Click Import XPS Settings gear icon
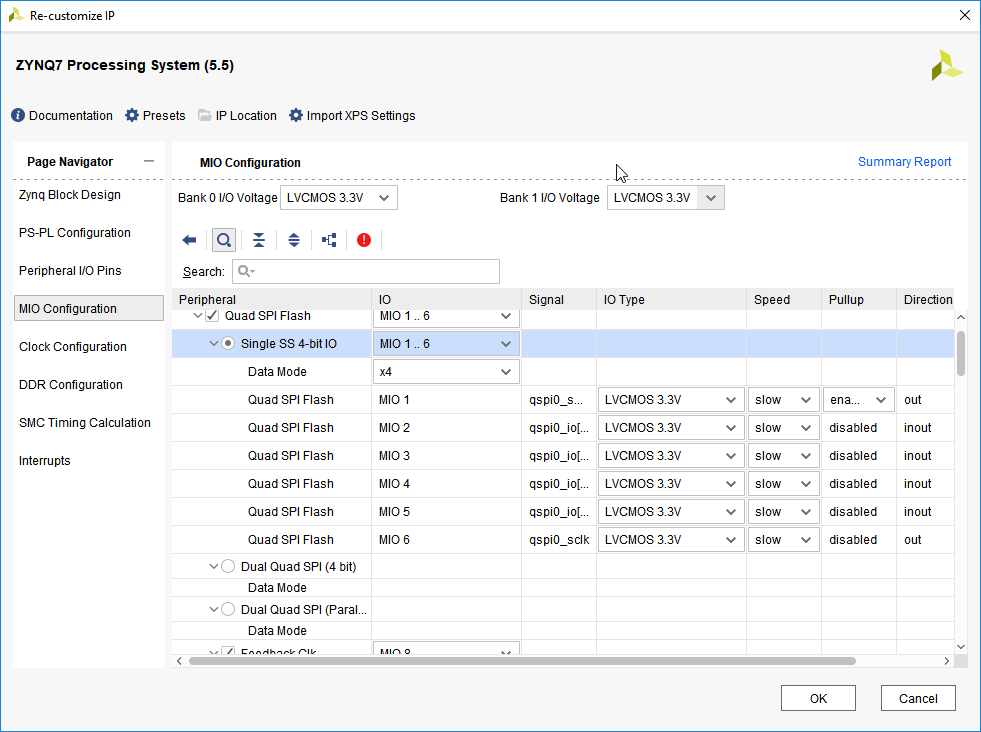This screenshot has width=981, height=732. pyautogui.click(x=296, y=116)
